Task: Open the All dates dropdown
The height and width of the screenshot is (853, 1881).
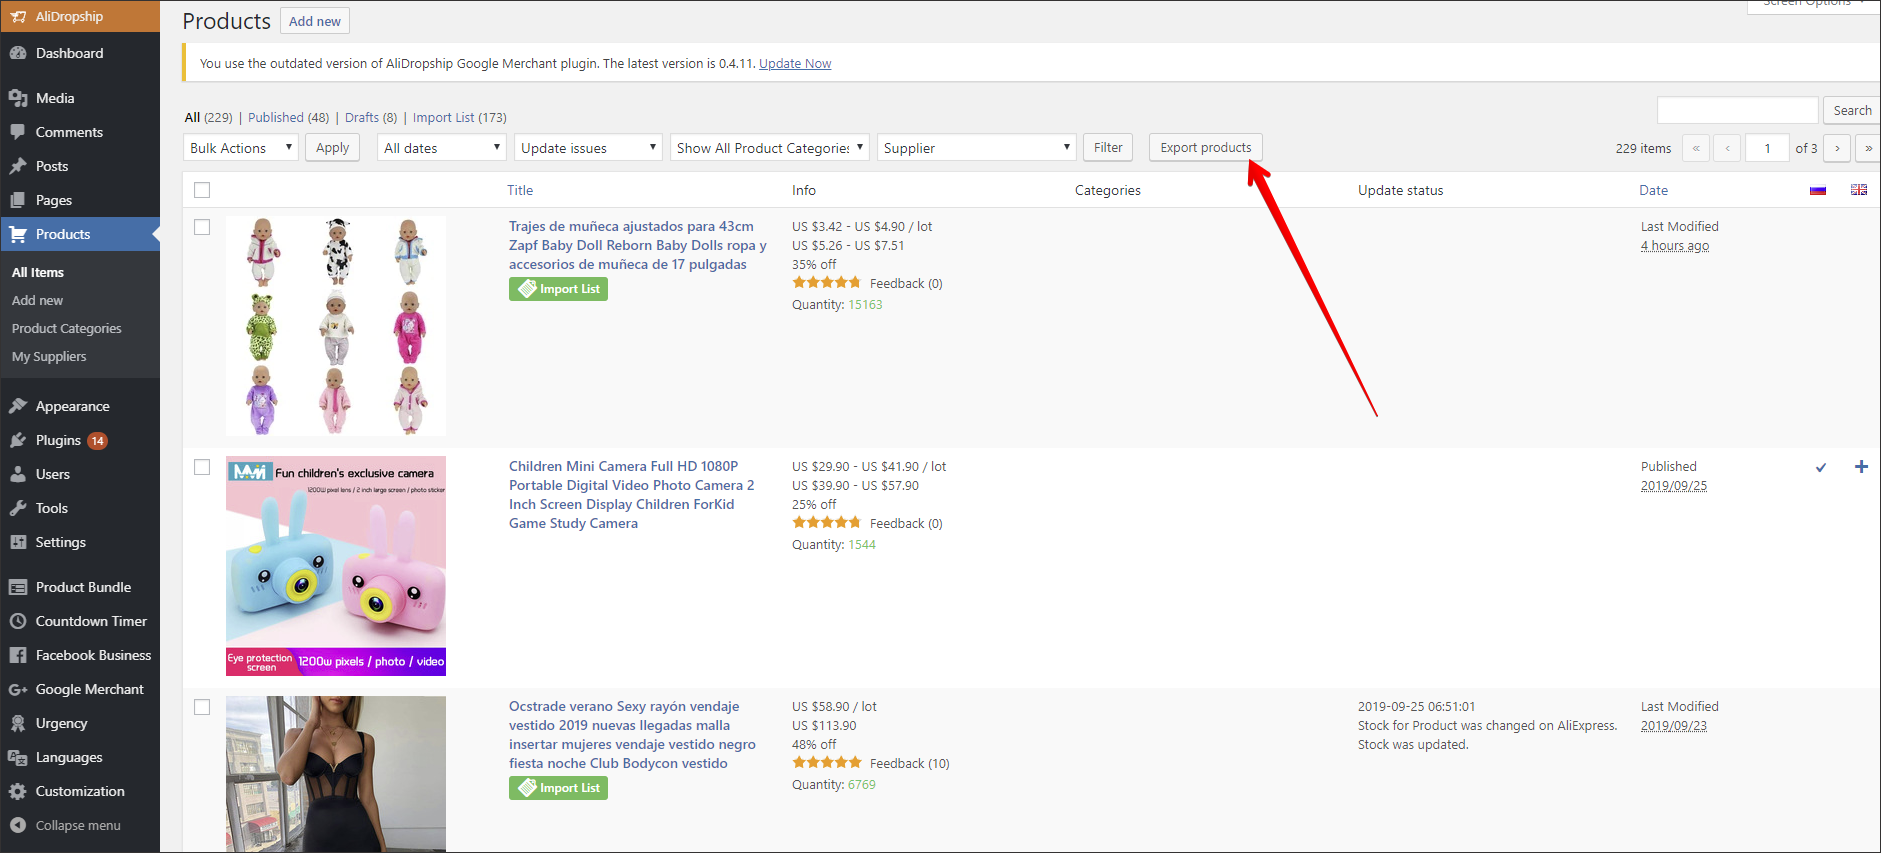Action: 442,148
